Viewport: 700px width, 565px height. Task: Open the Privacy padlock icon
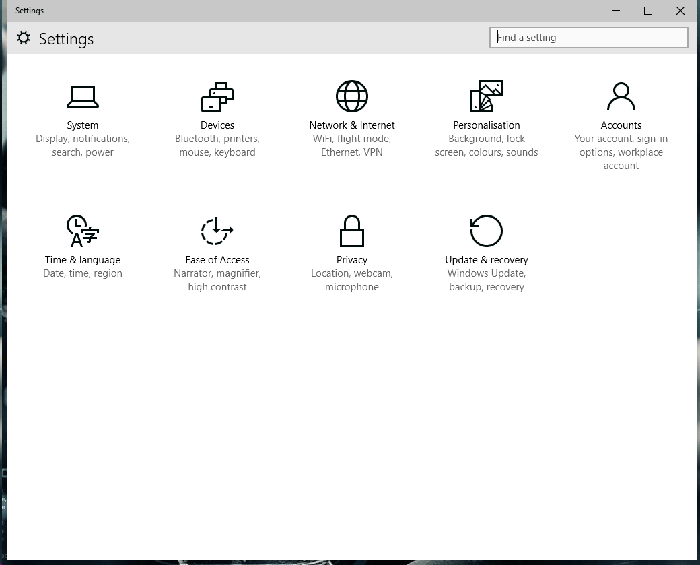[352, 231]
